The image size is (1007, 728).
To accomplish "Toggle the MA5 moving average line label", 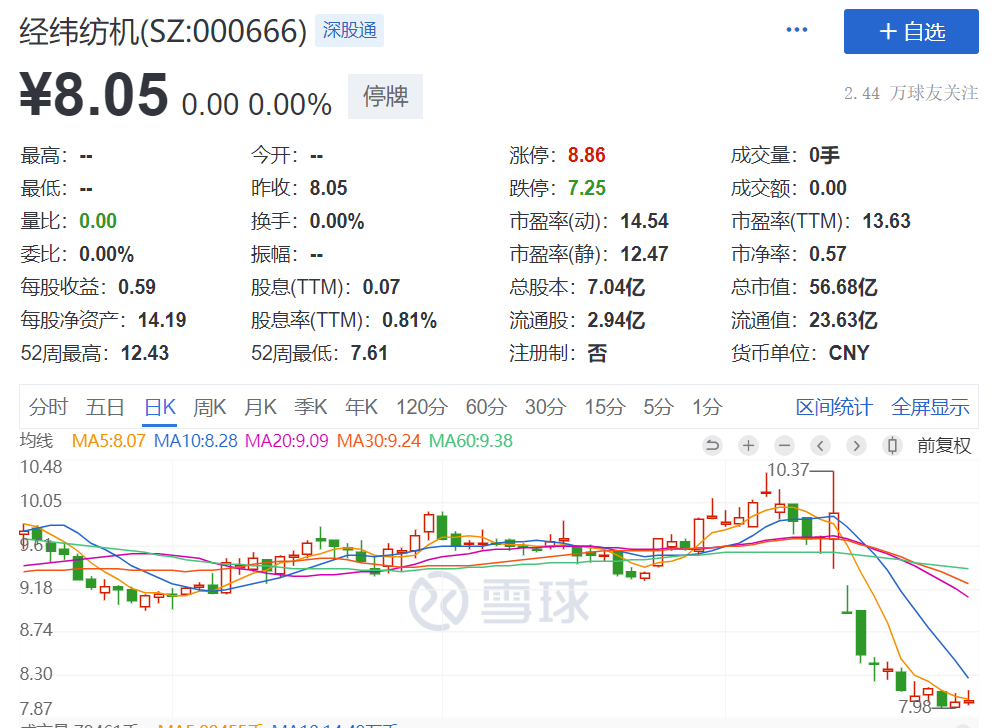I will tap(109, 441).
